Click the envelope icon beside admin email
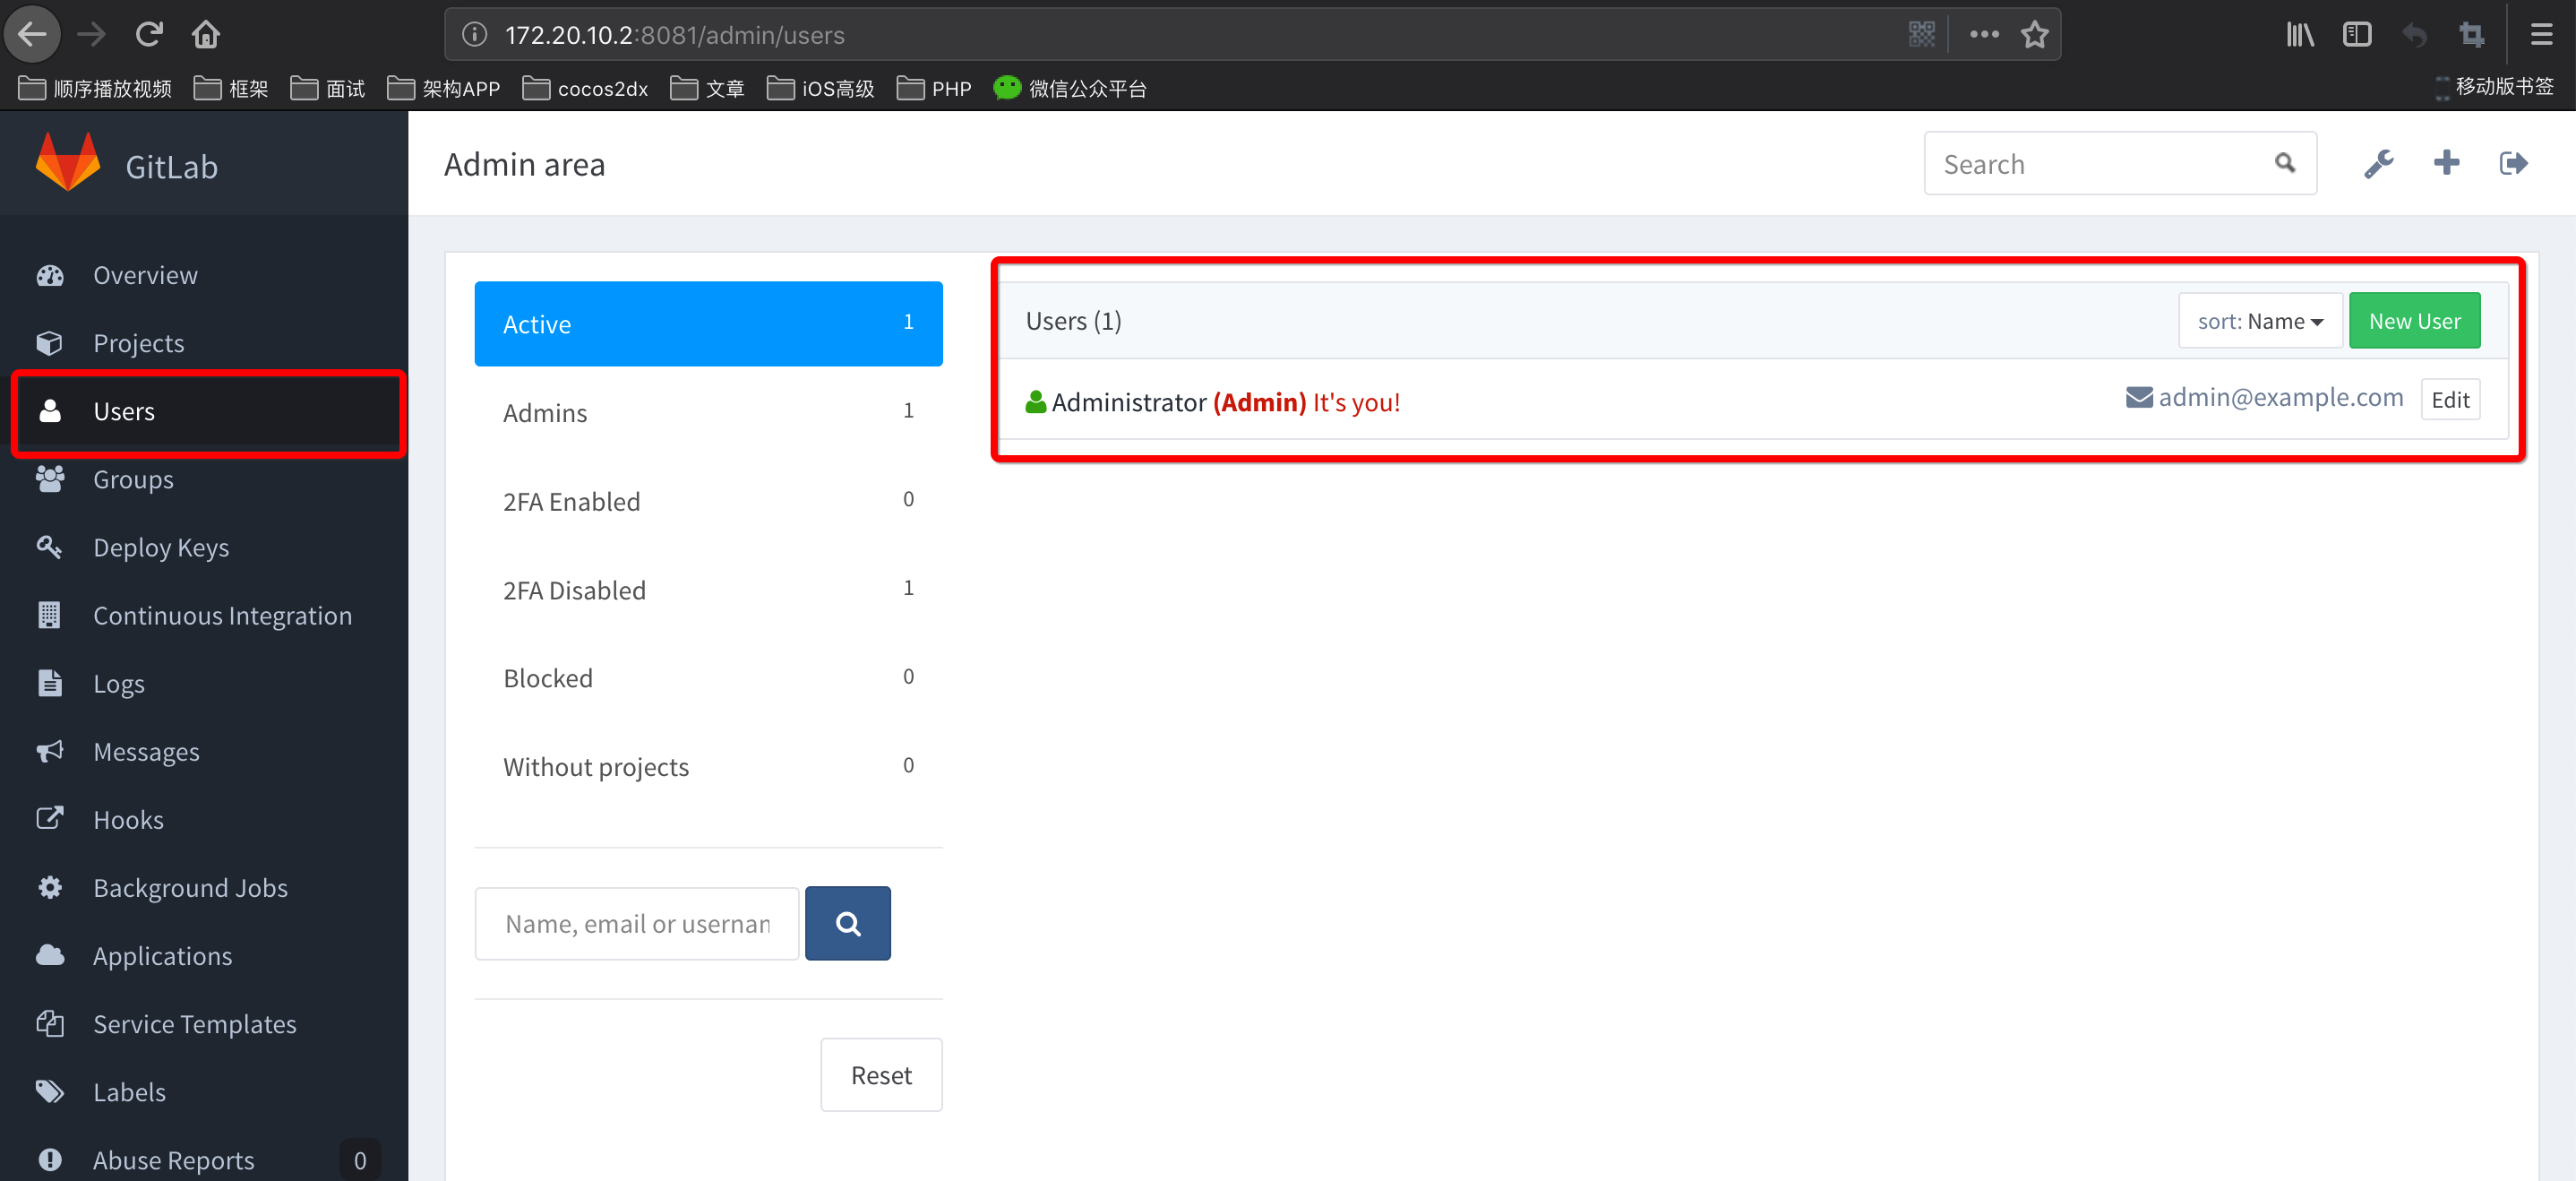The width and height of the screenshot is (2576, 1181). (x=2138, y=398)
